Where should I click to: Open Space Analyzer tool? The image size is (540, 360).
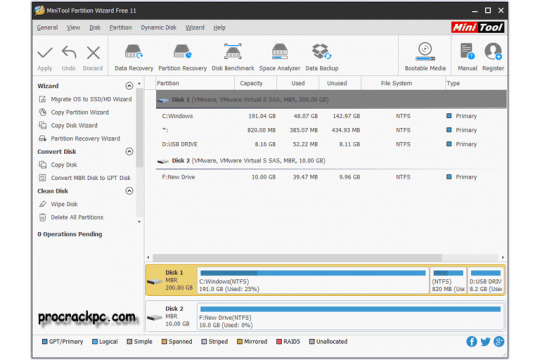280,58
